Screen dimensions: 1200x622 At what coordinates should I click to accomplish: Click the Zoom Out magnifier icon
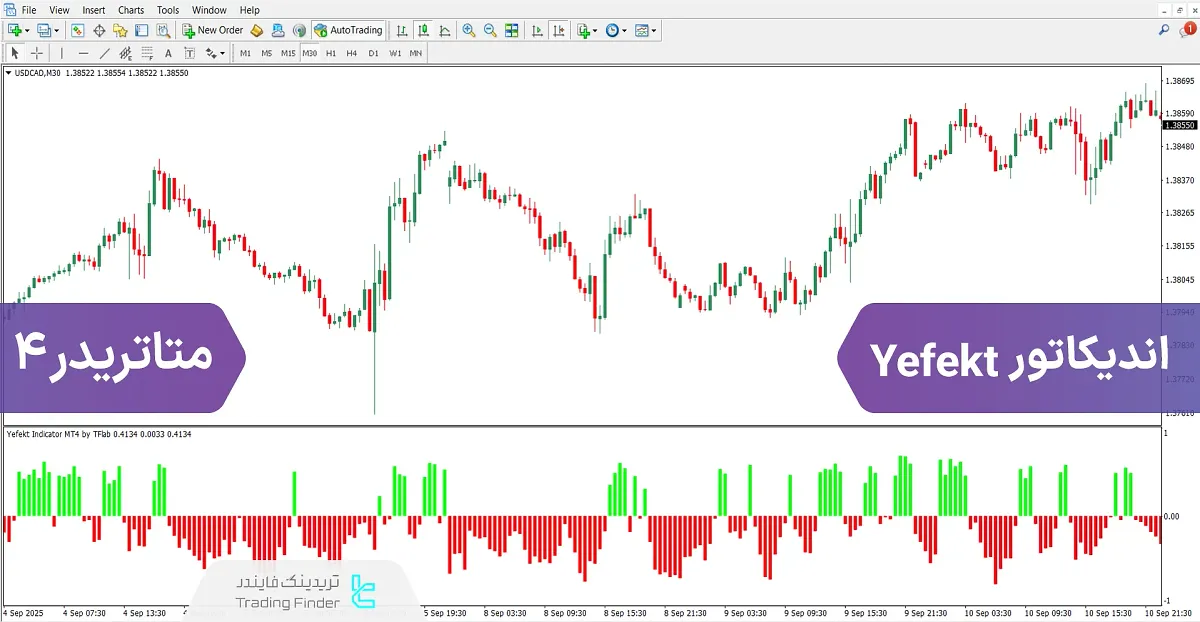(490, 30)
